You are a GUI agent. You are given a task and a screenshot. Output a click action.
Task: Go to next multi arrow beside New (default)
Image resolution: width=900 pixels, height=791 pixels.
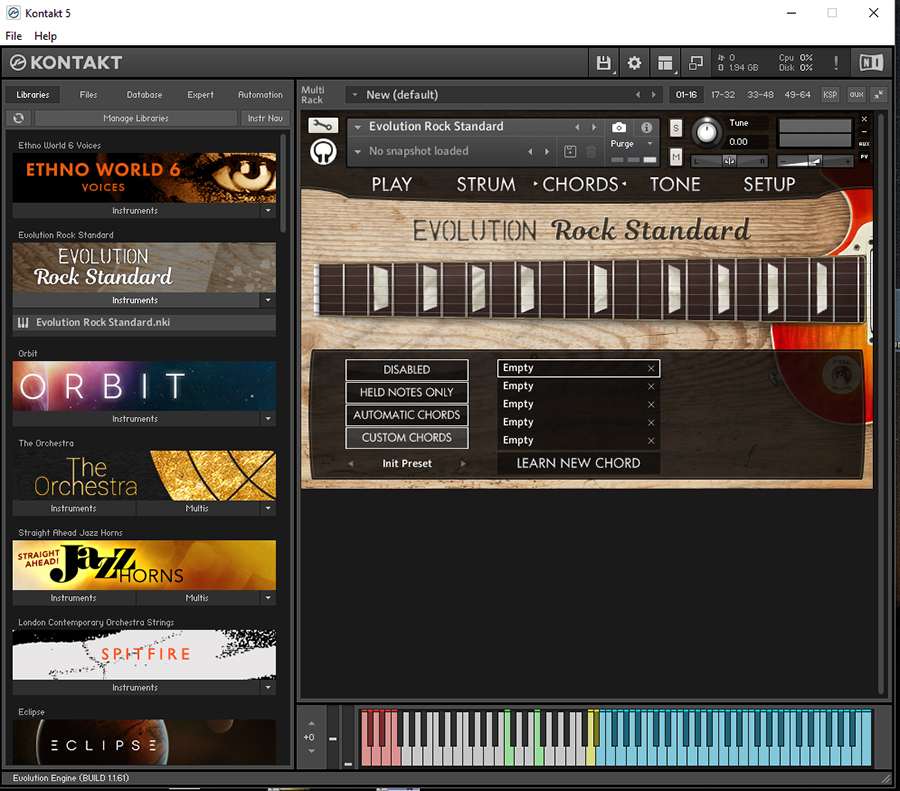click(x=654, y=95)
